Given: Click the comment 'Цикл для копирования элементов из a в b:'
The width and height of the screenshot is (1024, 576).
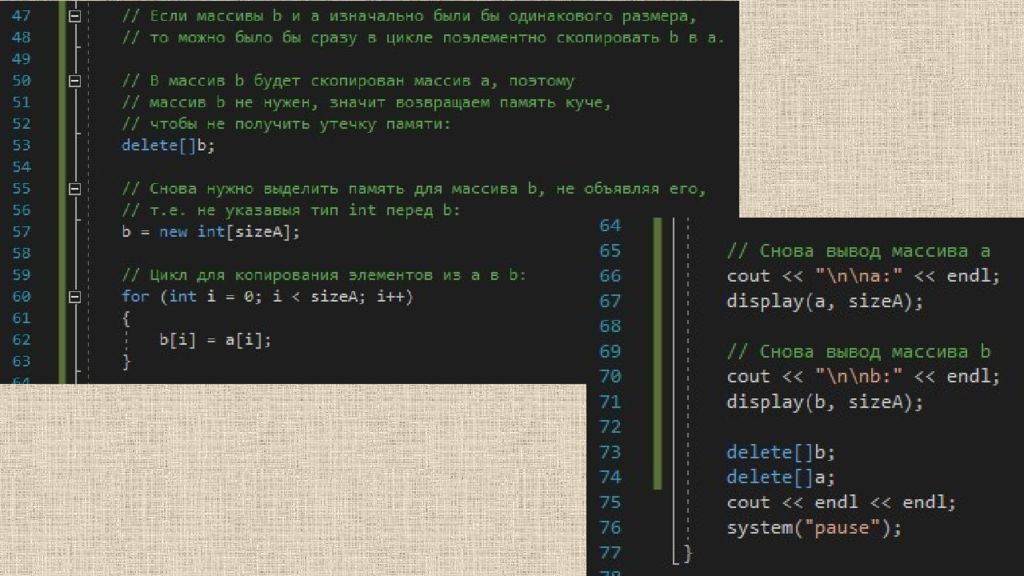Looking at the screenshot, I should pos(324,275).
